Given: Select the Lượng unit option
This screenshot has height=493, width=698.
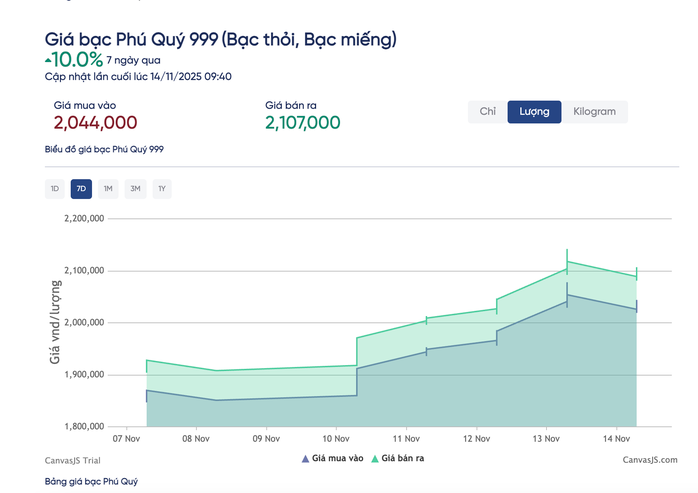Looking at the screenshot, I should [x=534, y=112].
